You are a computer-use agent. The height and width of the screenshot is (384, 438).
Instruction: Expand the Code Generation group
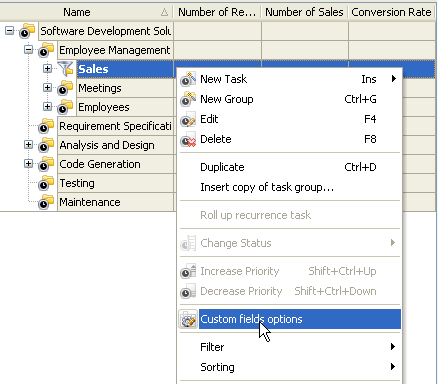point(29,164)
